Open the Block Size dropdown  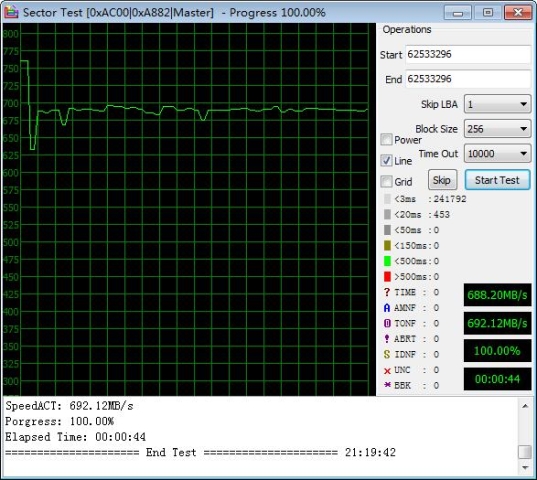(497, 129)
